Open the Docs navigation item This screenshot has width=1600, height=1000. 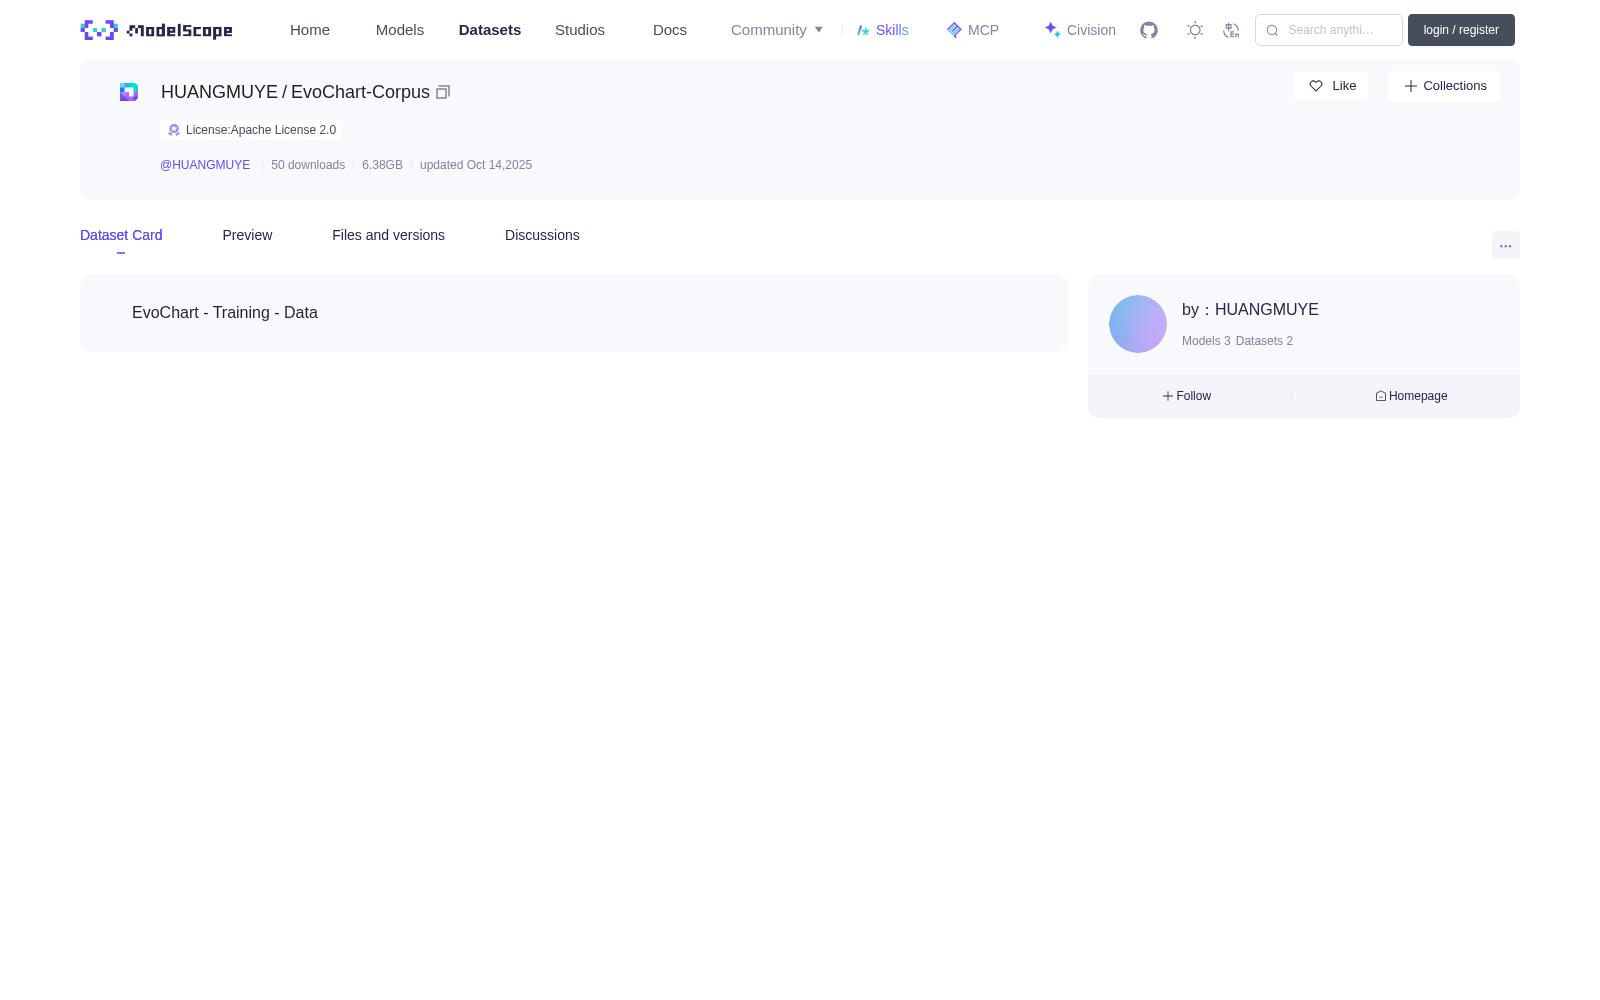point(670,30)
